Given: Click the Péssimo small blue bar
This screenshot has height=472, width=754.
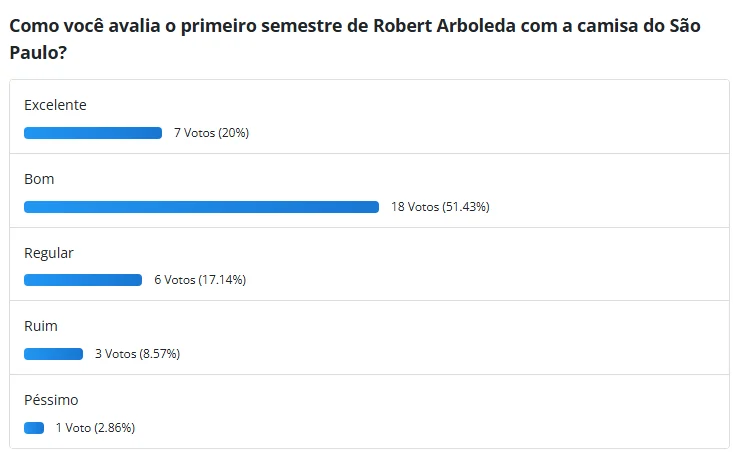Looking at the screenshot, I should (34, 428).
